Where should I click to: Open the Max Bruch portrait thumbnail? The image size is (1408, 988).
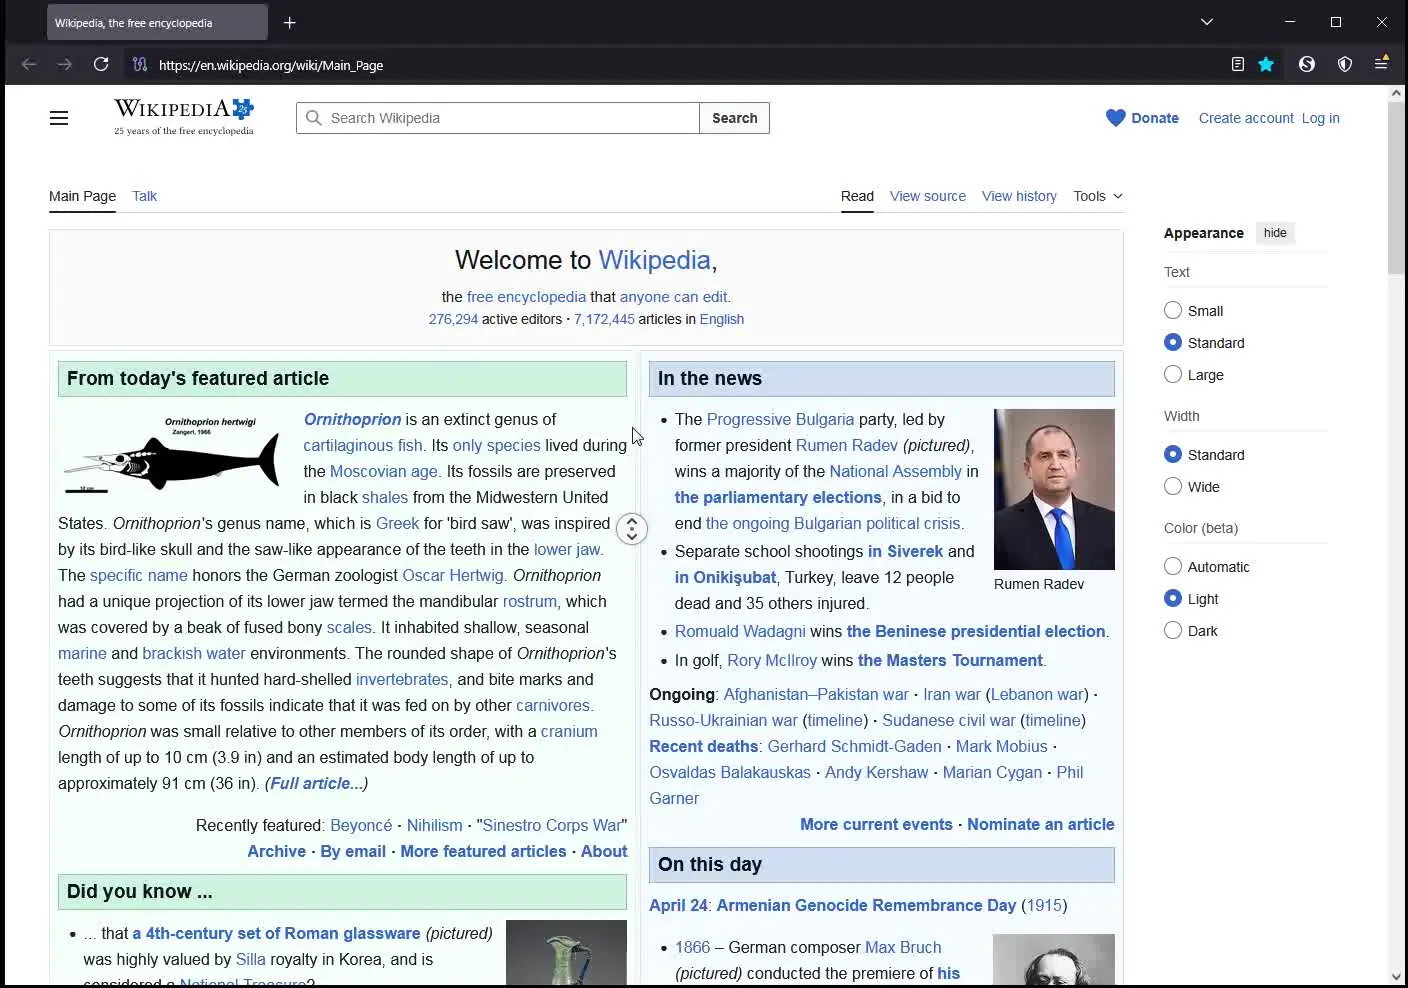pyautogui.click(x=1054, y=960)
